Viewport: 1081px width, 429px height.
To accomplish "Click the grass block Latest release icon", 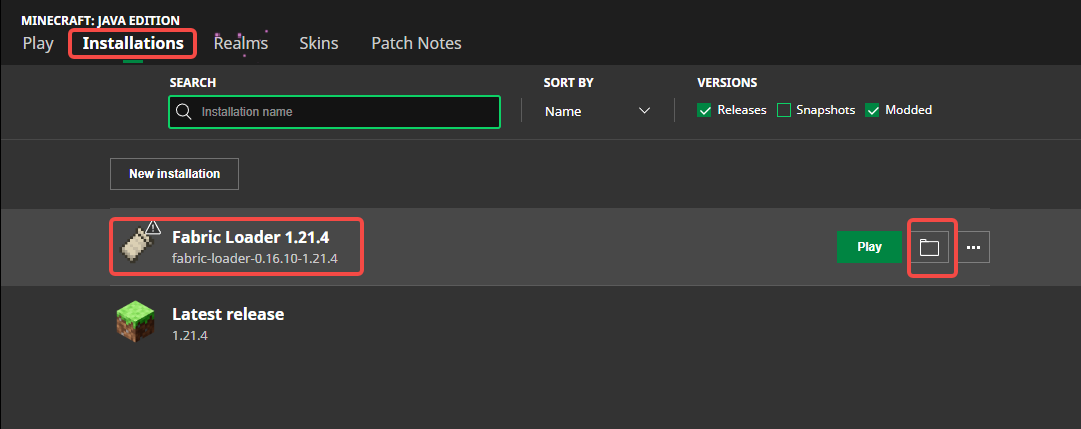I will (133, 324).
